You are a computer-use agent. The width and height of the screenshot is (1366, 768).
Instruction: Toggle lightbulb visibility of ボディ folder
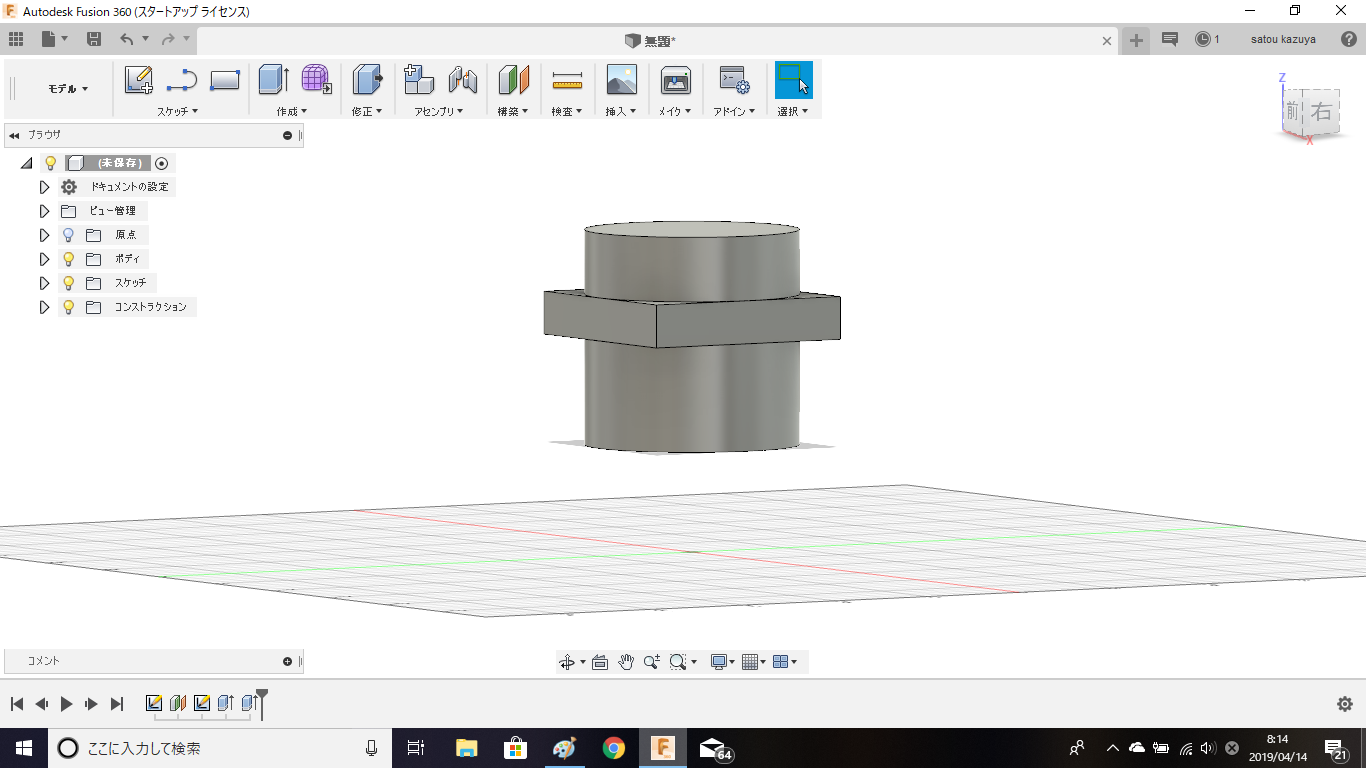(68, 259)
